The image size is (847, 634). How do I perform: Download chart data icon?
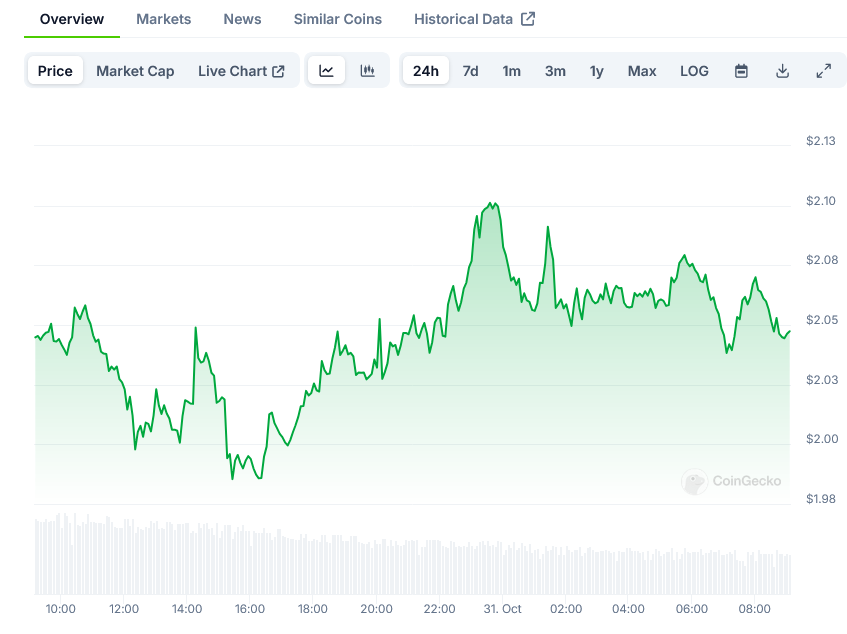pos(782,71)
